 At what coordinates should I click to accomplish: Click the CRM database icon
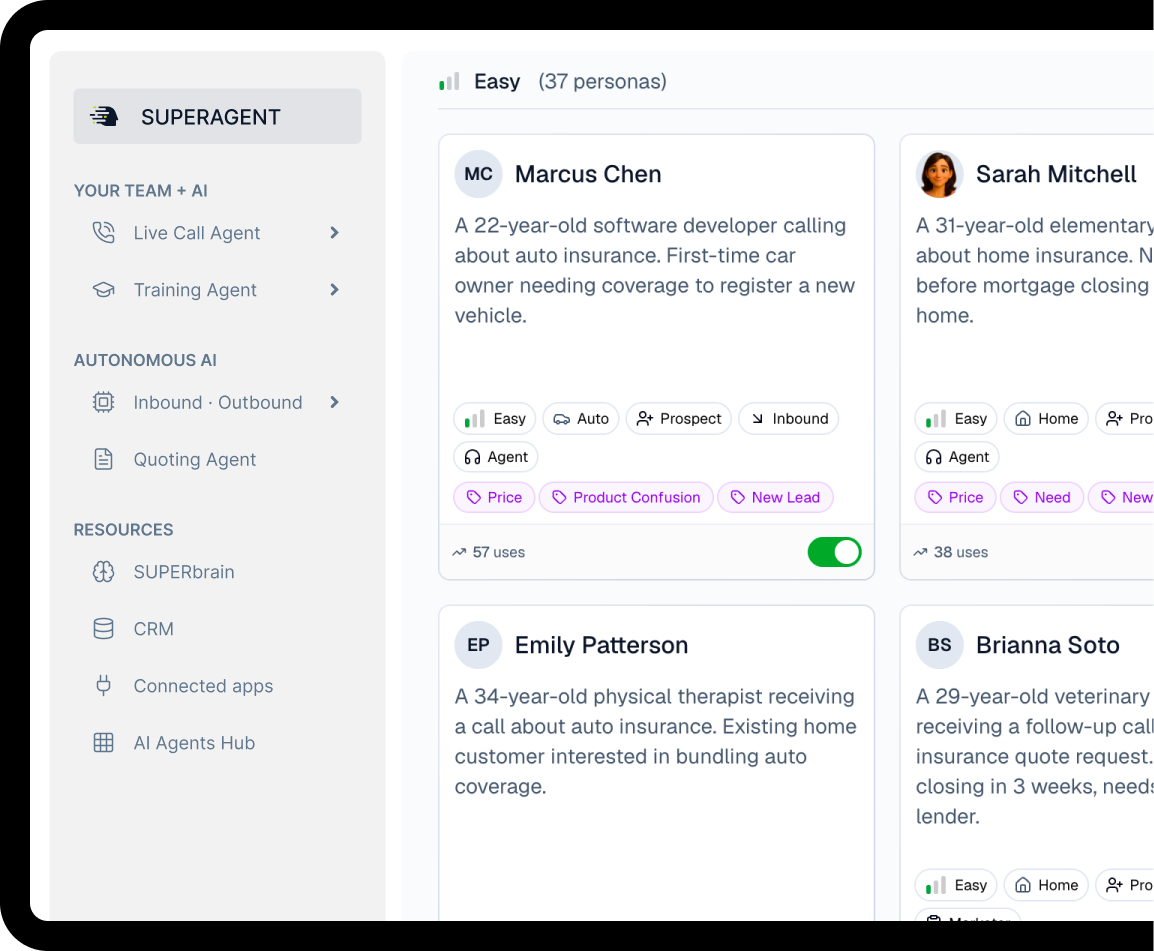[104, 629]
